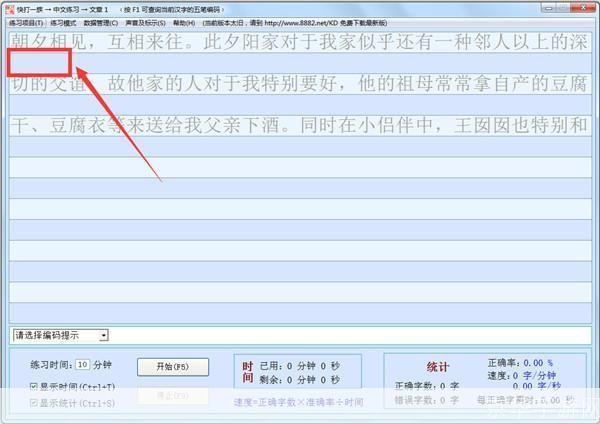Toggle the 显示时间(Ctrl+T) checkbox

click(34, 386)
